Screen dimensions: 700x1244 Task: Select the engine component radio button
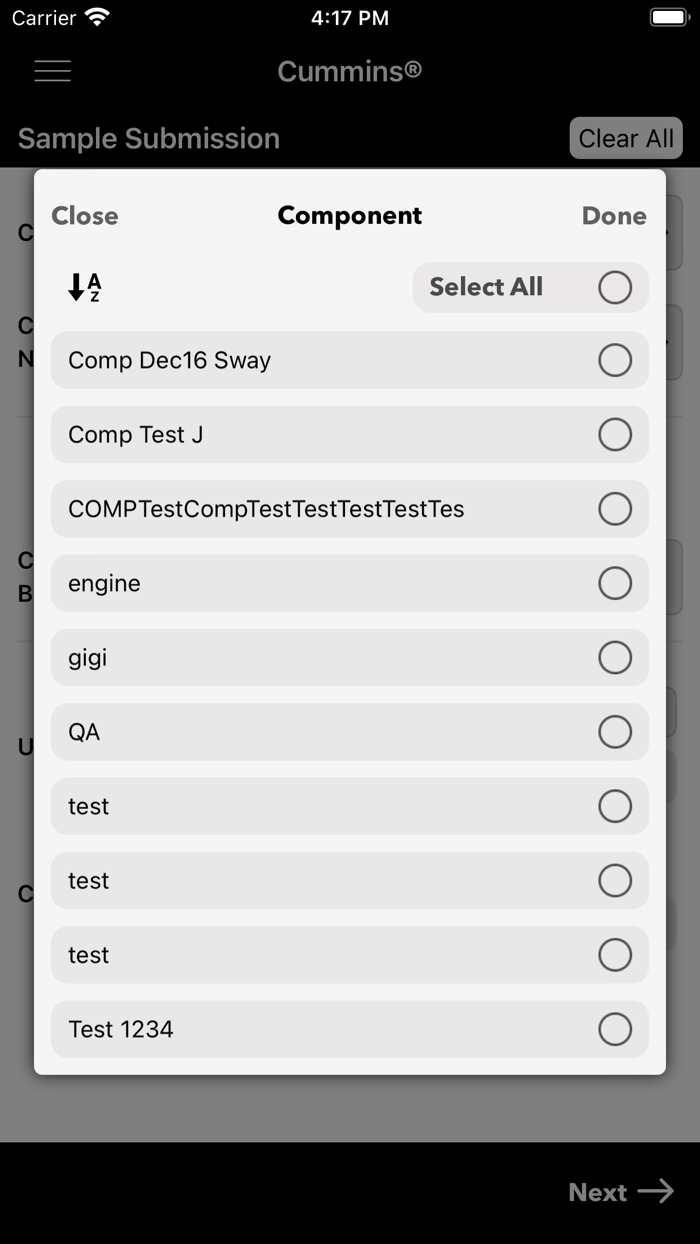pos(617,583)
